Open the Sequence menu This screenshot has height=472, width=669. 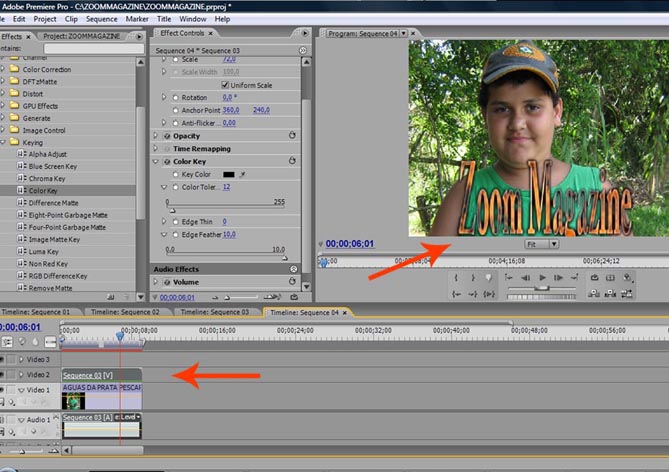(102, 19)
